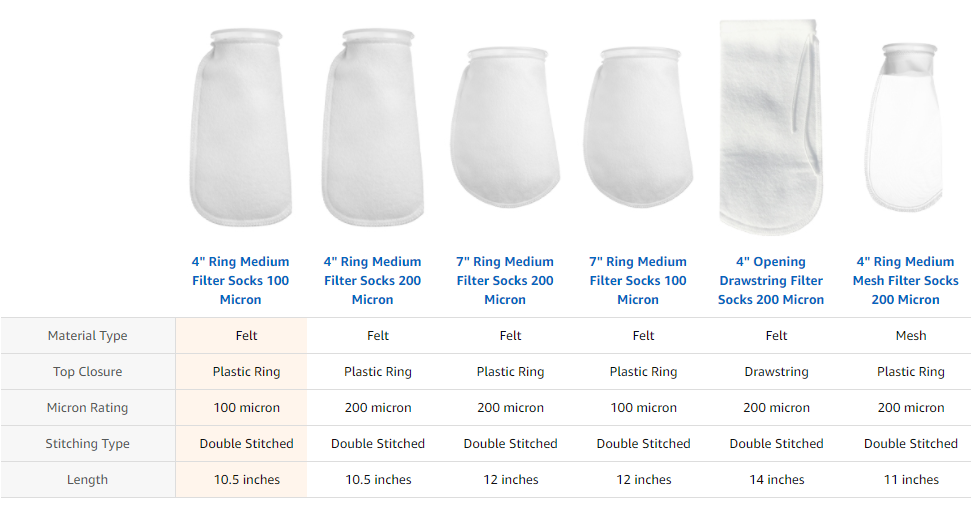The image size is (972, 512).
Task: Click the mesh filter sock image
Action: (904, 127)
